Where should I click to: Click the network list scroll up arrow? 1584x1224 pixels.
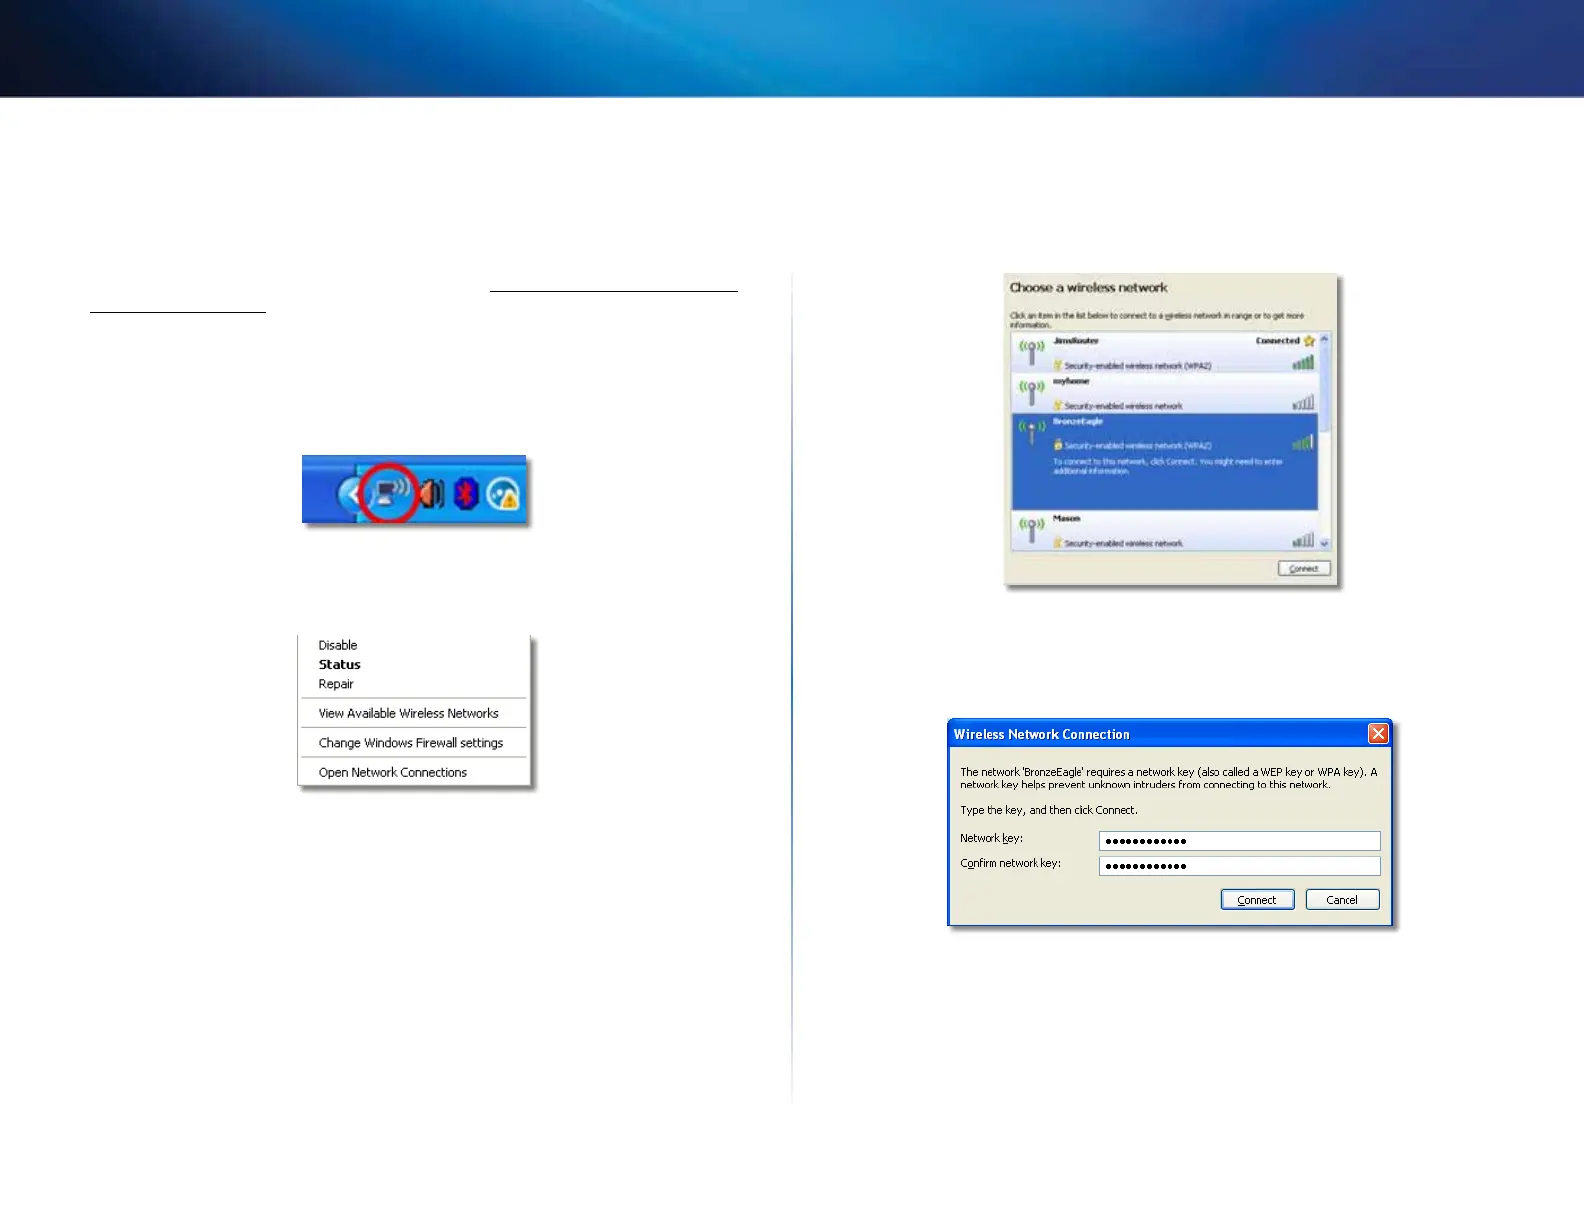1325,340
